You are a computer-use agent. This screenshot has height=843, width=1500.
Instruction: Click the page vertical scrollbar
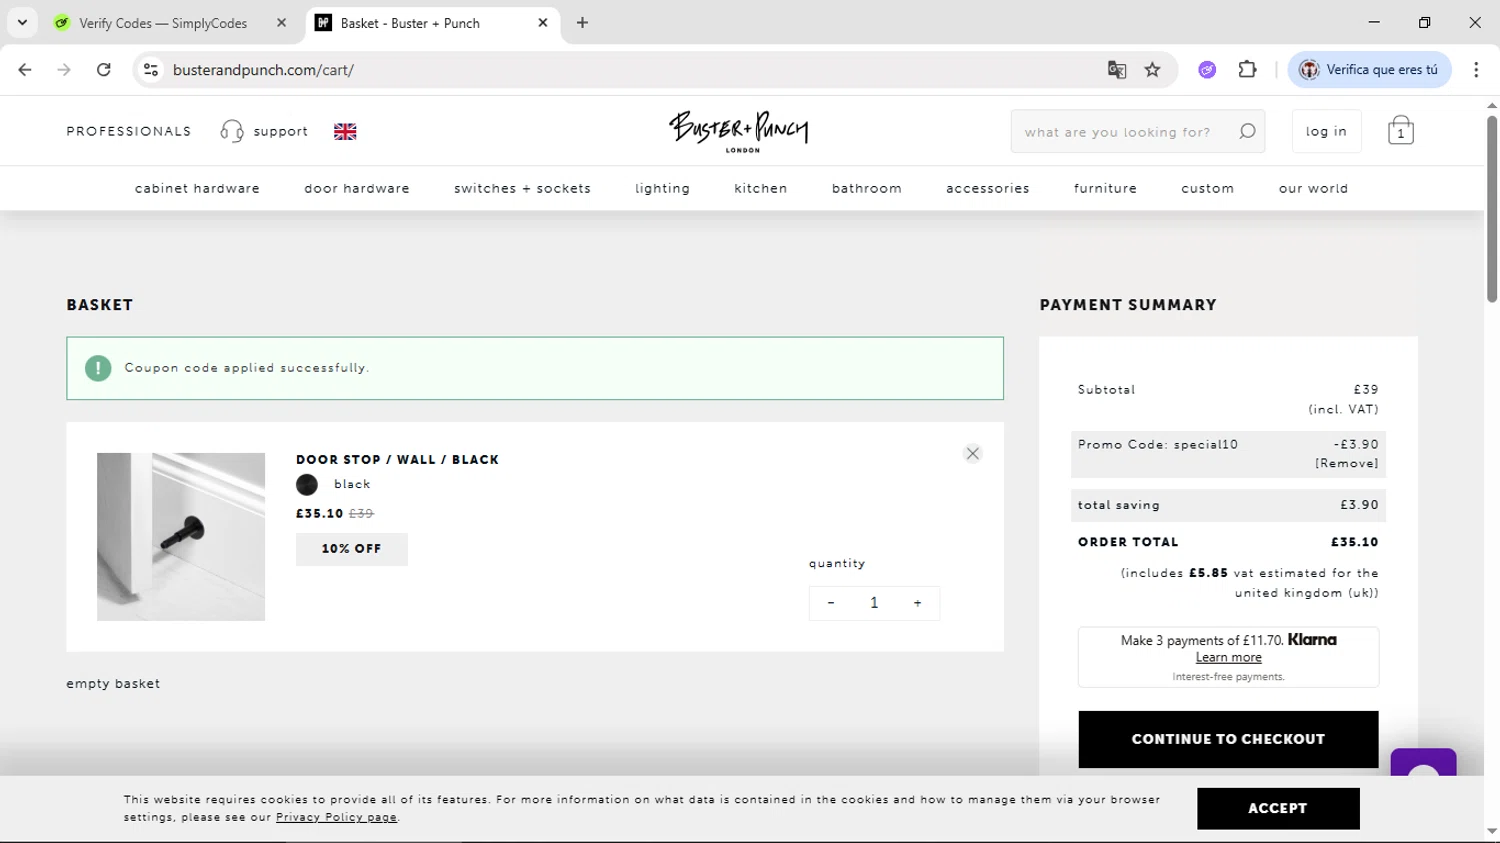click(1491, 208)
